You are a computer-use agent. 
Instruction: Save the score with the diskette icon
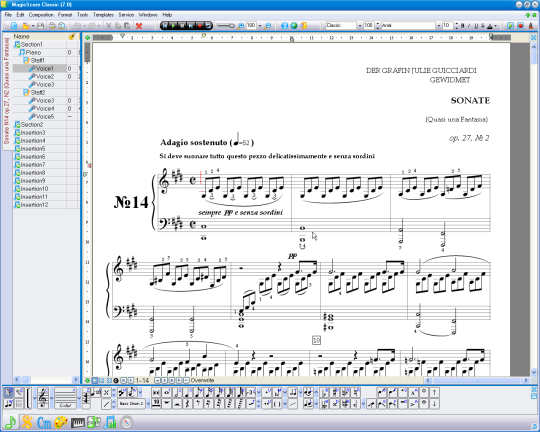pos(40,25)
